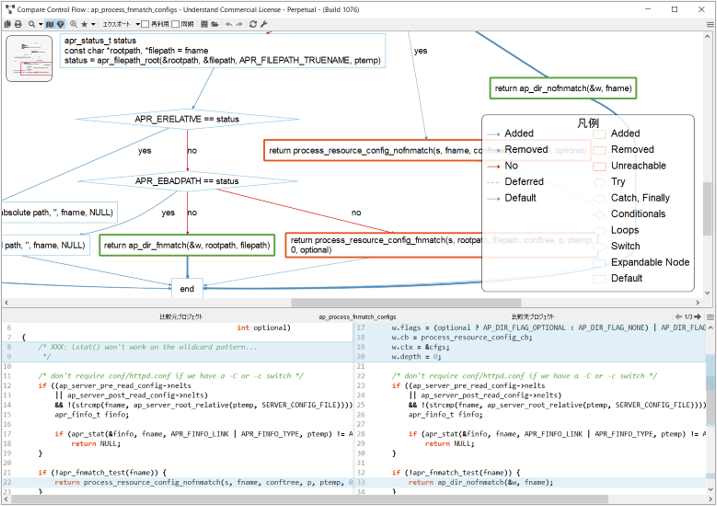Open the dropdown arrow next to the search icon
Image resolution: width=717 pixels, height=506 pixels.
pyautogui.click(x=40, y=24)
